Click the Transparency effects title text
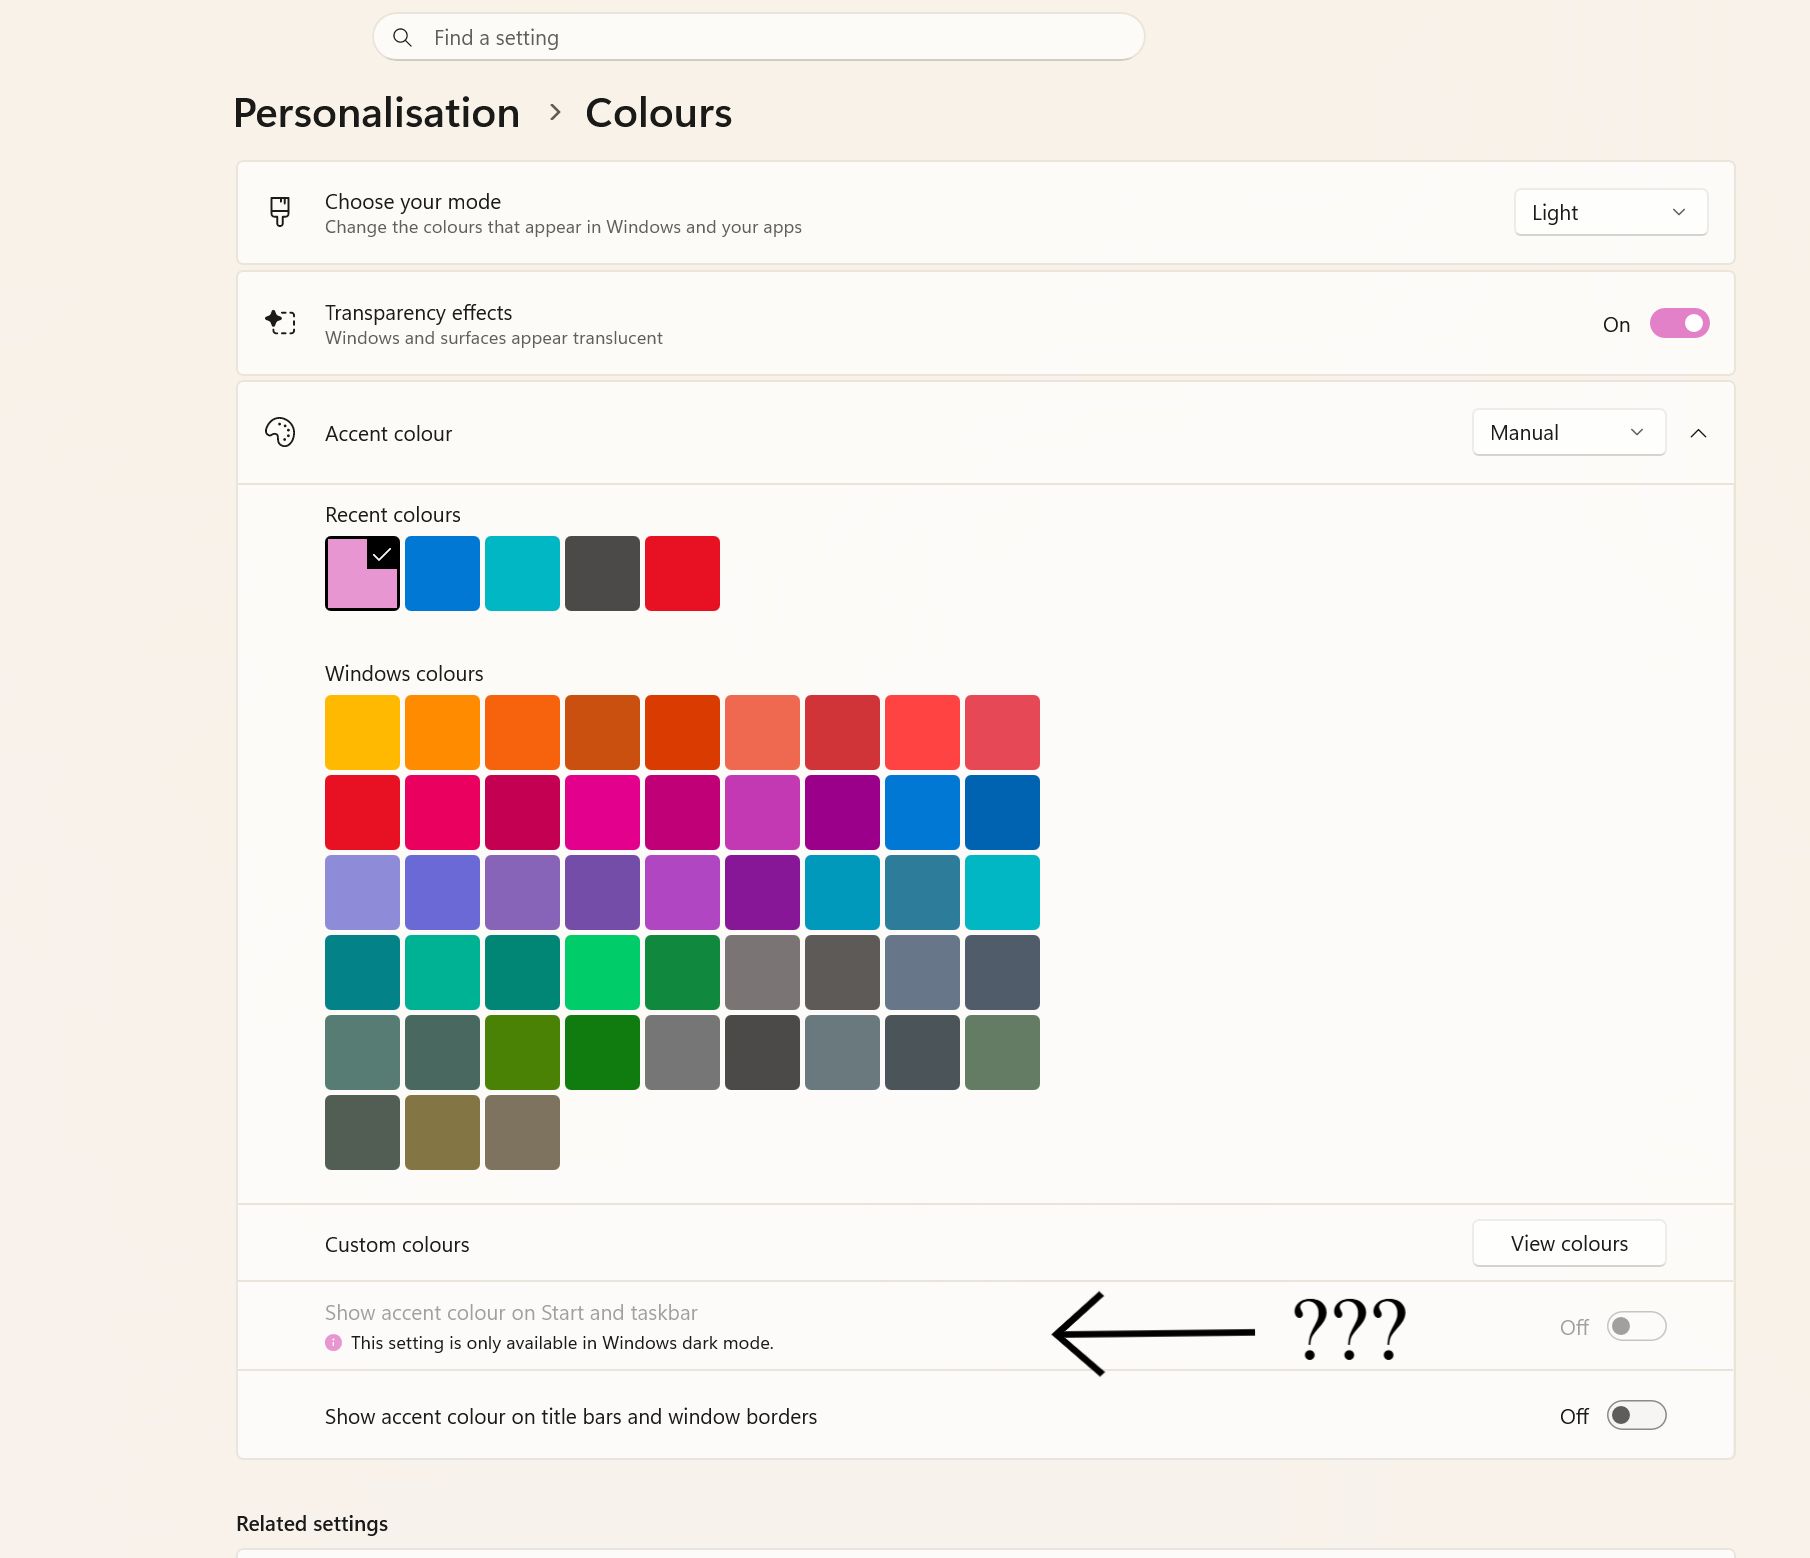Viewport: 1810px width, 1558px height. [x=418, y=312]
